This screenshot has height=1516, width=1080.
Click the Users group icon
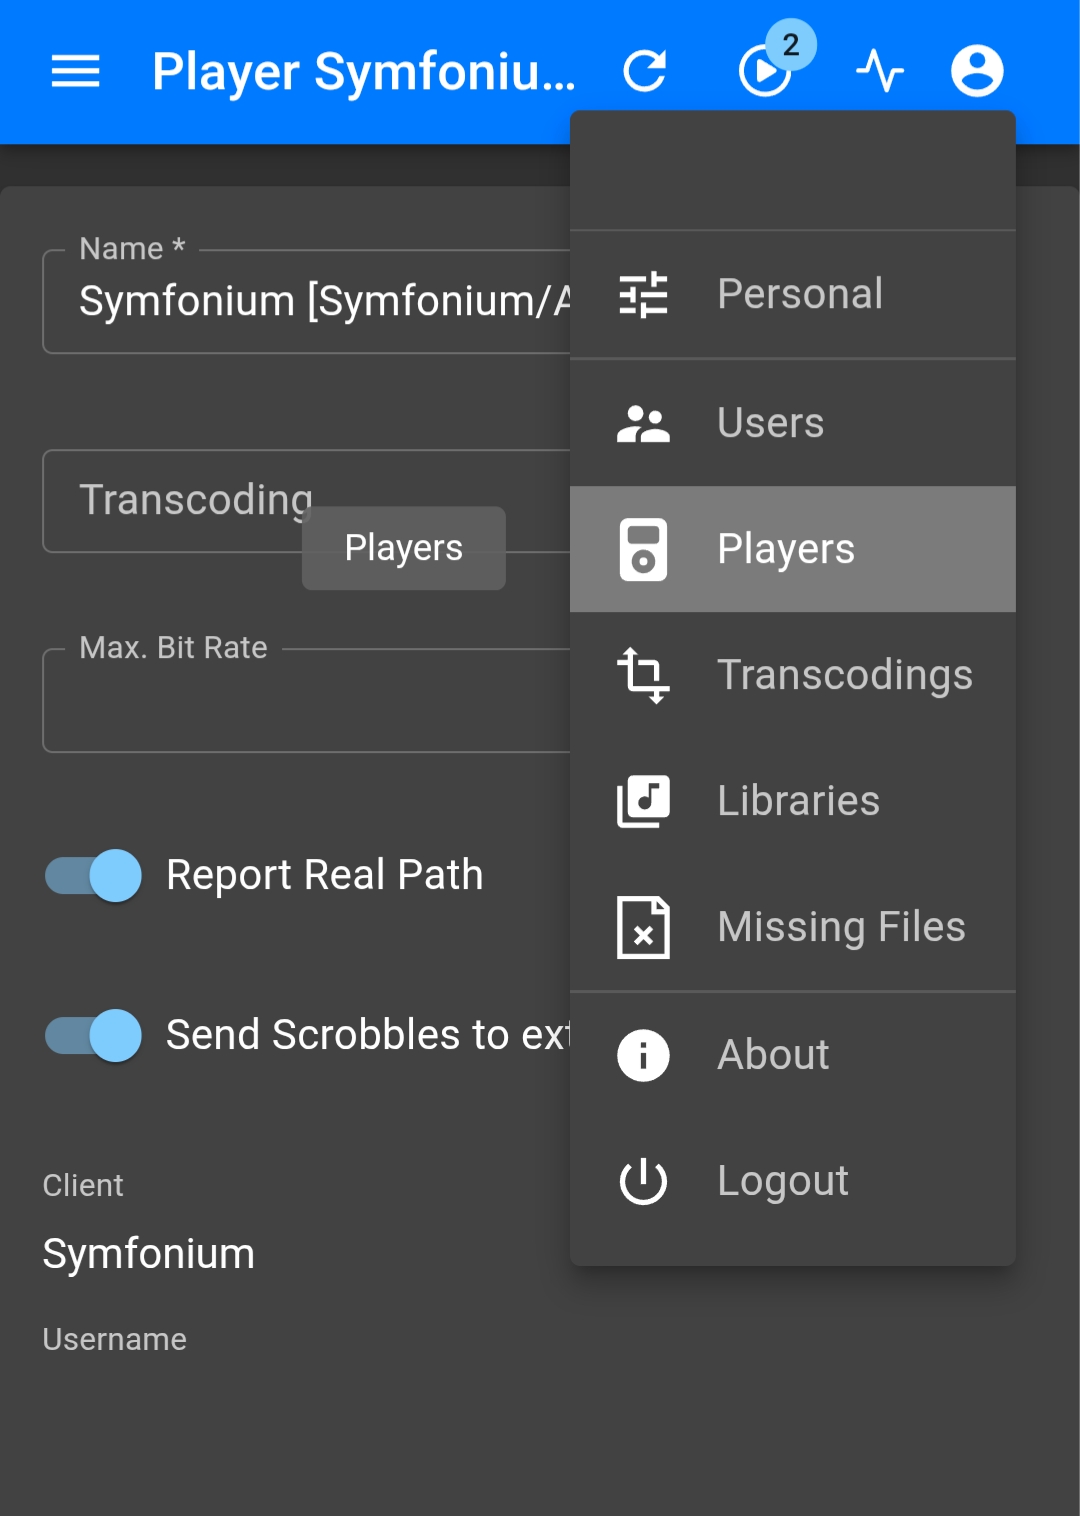(x=643, y=423)
